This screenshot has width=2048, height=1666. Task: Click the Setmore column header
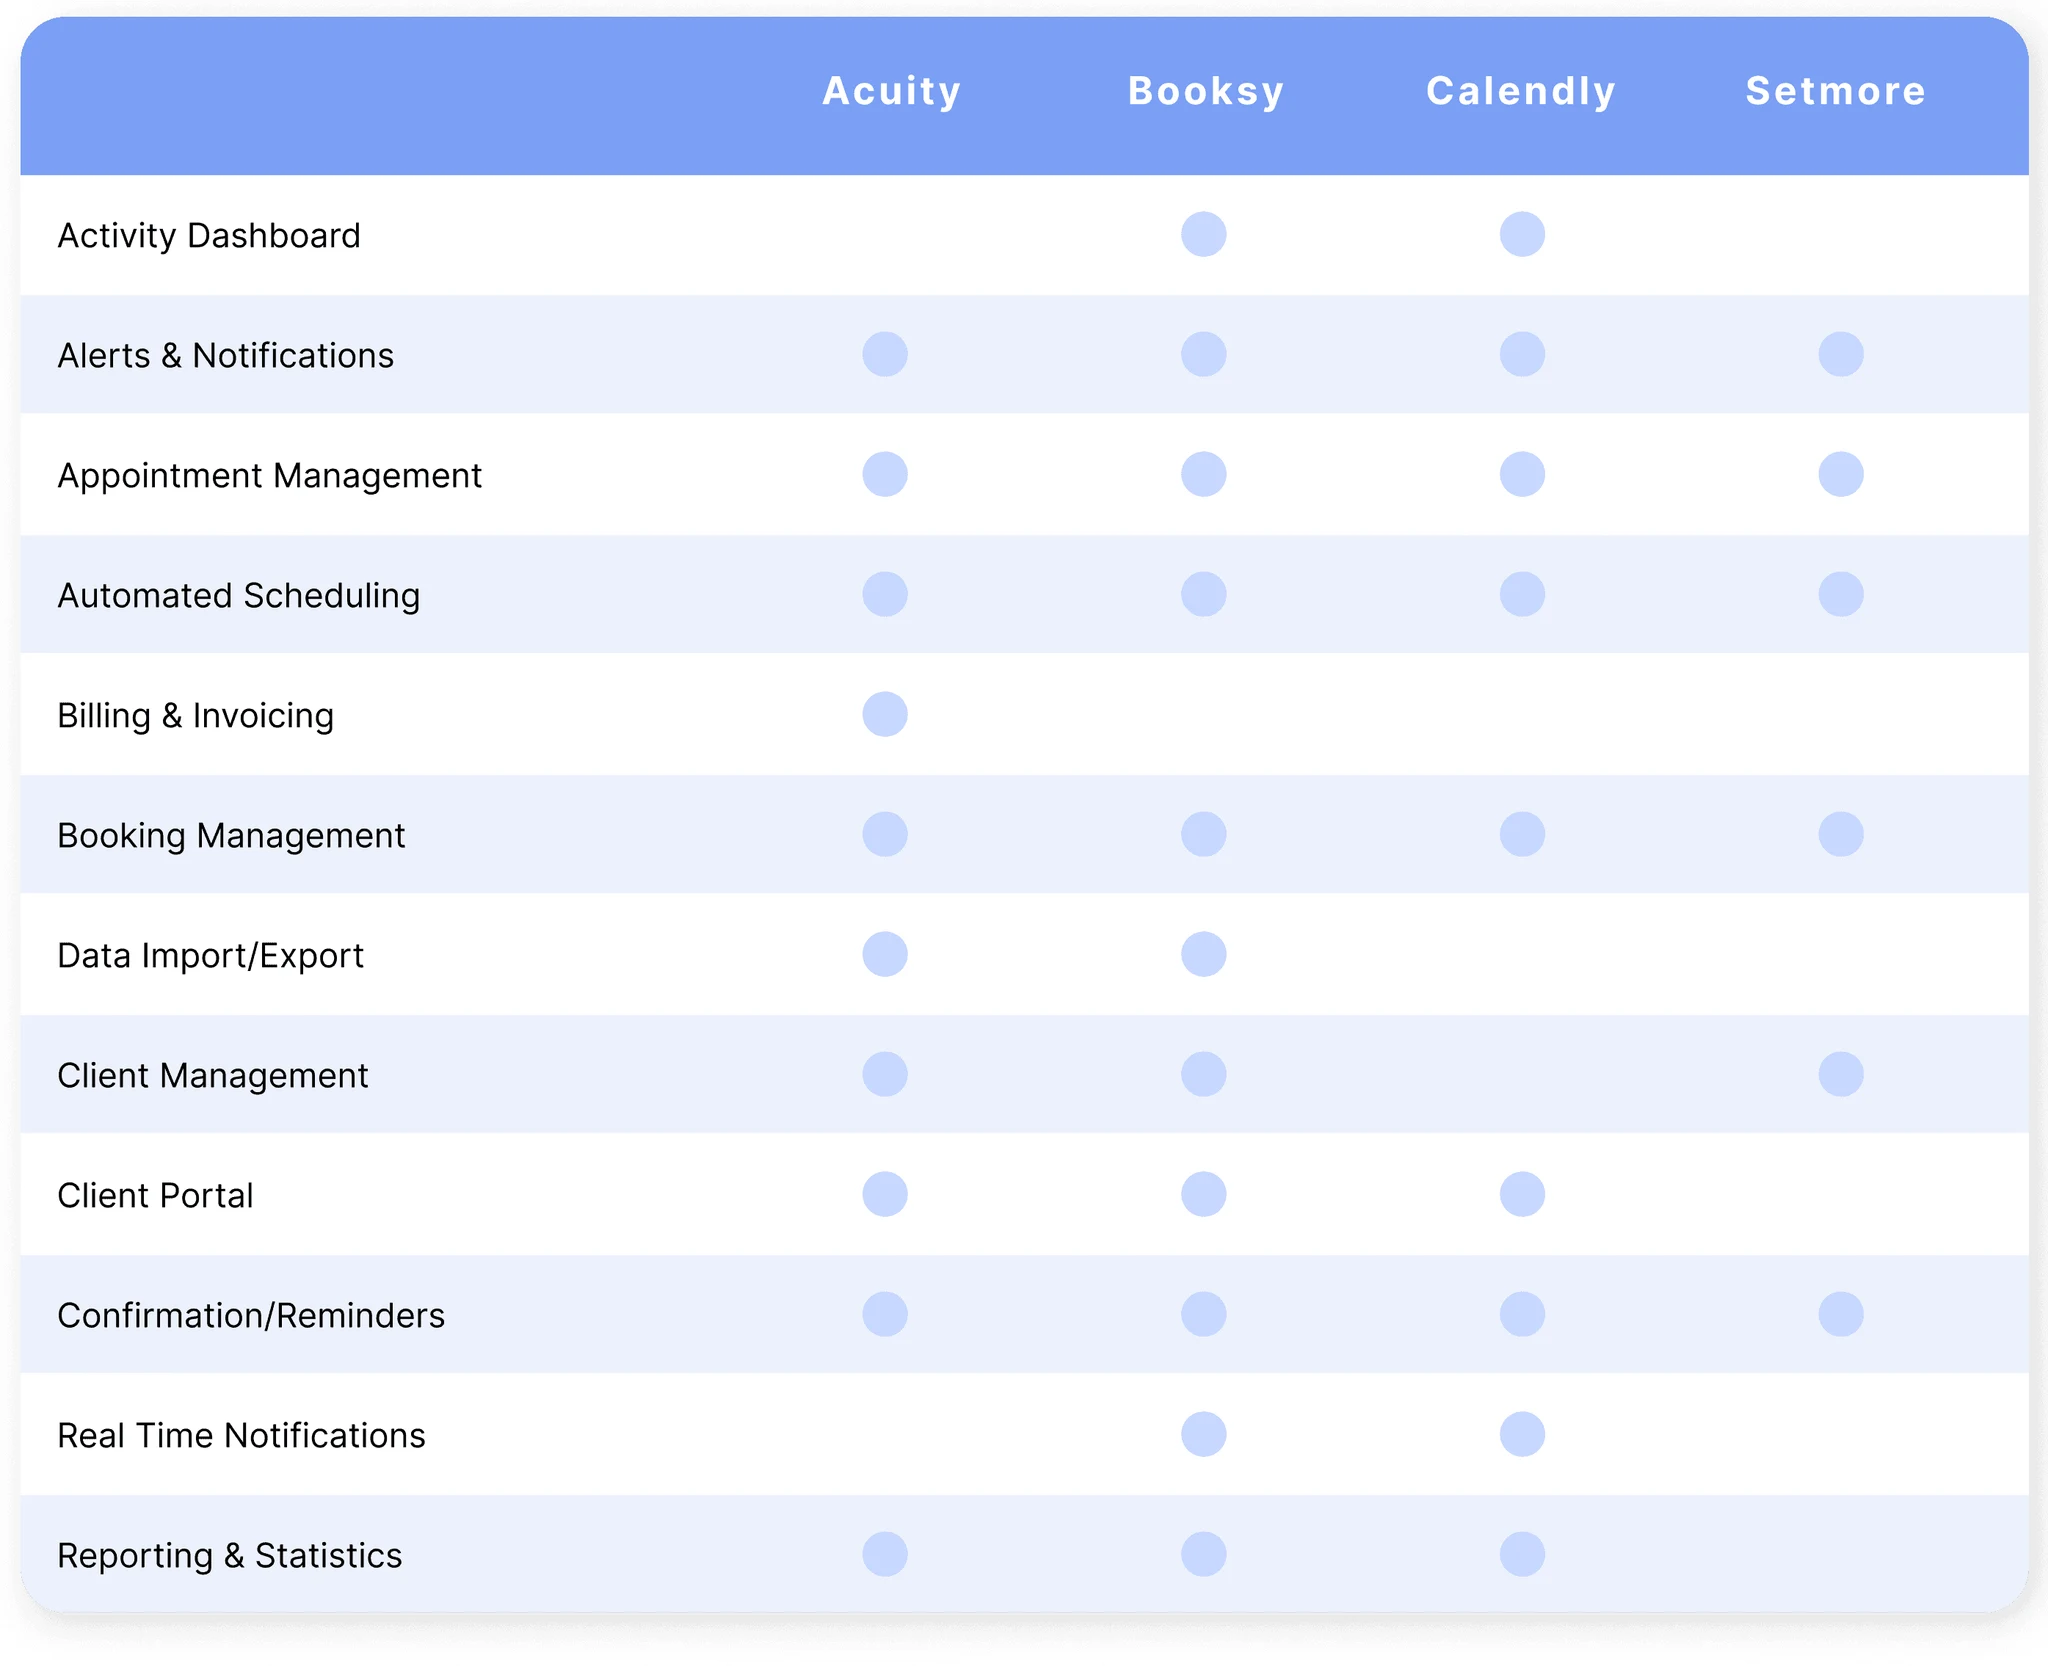(1836, 91)
